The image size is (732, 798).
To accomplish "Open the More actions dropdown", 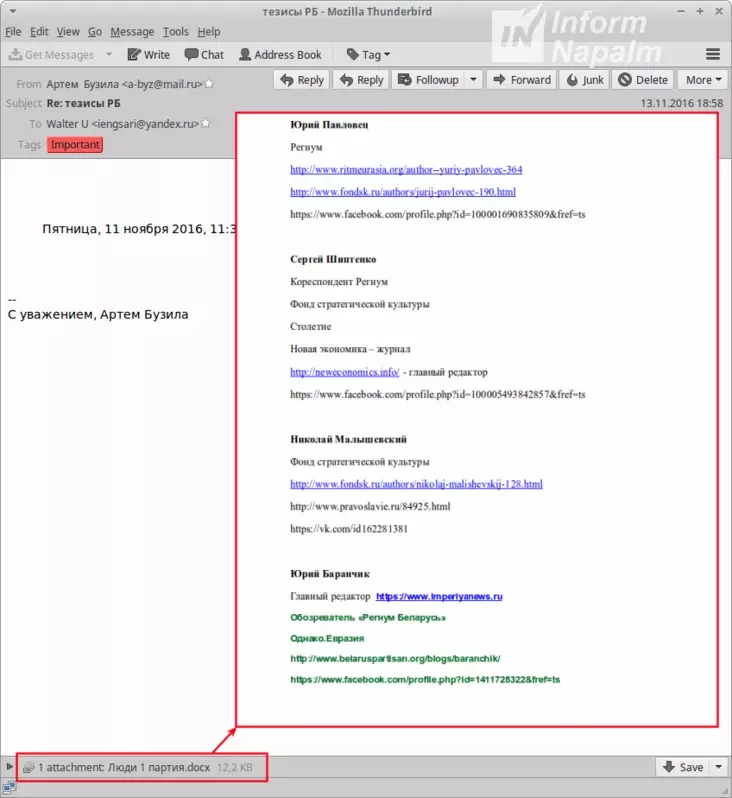I will [x=703, y=80].
